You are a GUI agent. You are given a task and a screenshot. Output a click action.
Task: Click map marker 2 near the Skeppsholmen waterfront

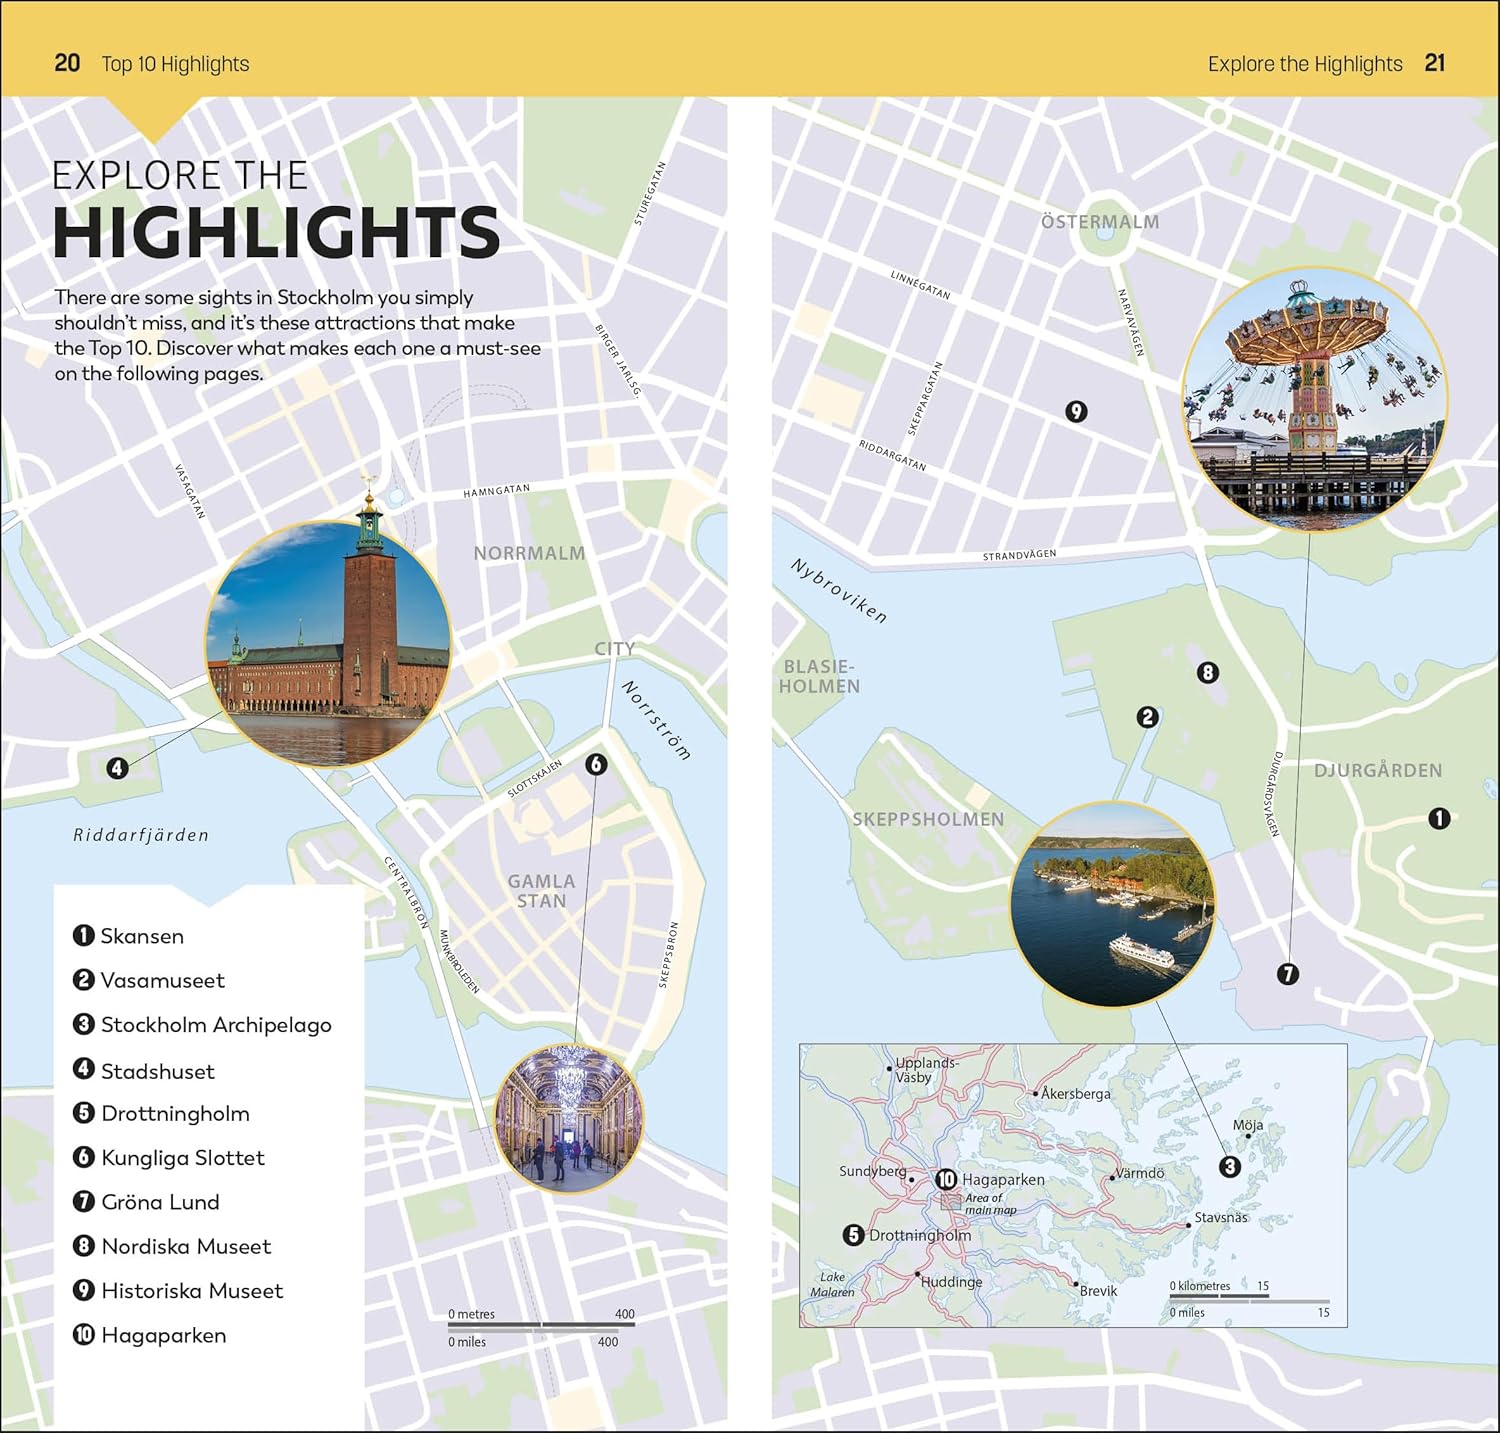point(1147,717)
